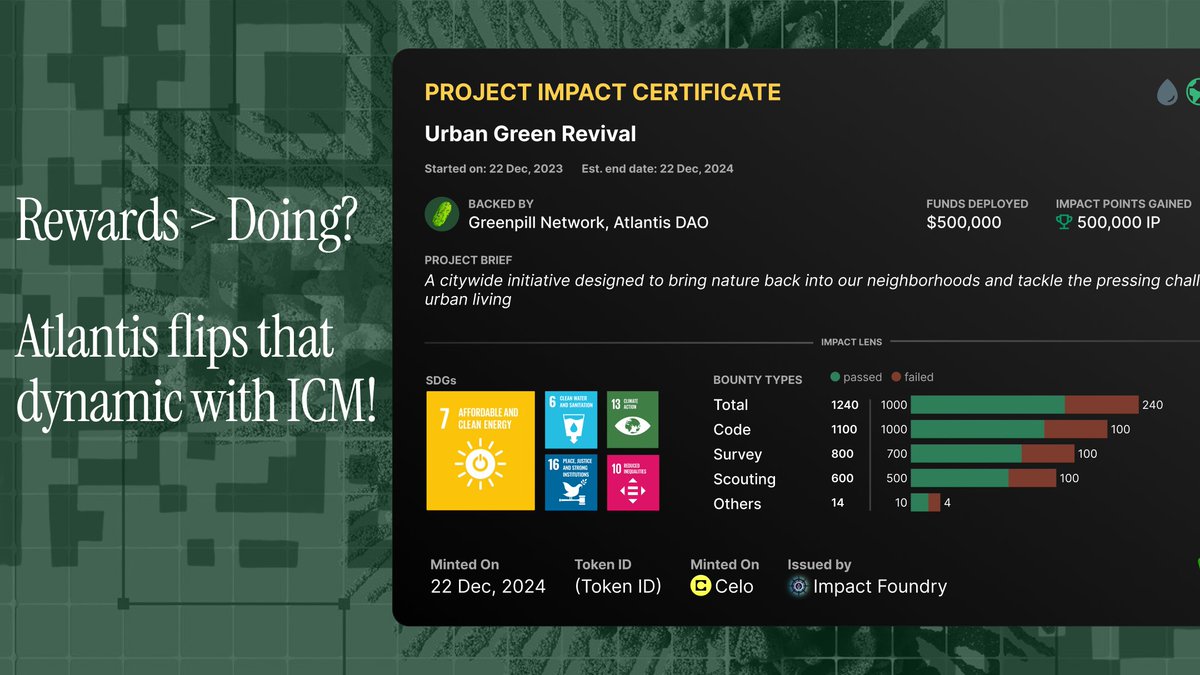The width and height of the screenshot is (1200, 675).
Task: Click the SDGs section label
Action: tap(441, 381)
